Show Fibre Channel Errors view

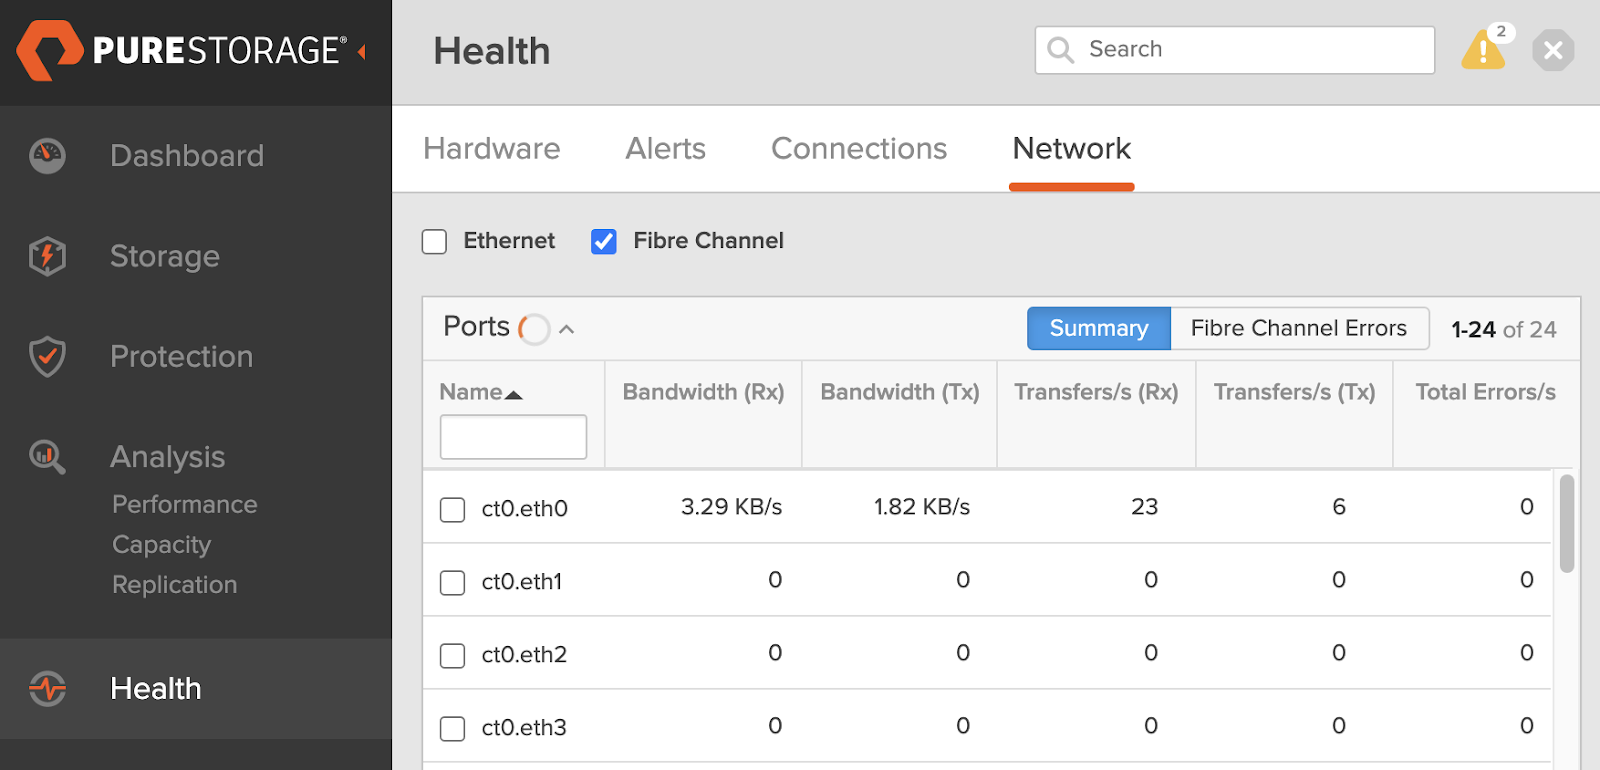tap(1299, 328)
